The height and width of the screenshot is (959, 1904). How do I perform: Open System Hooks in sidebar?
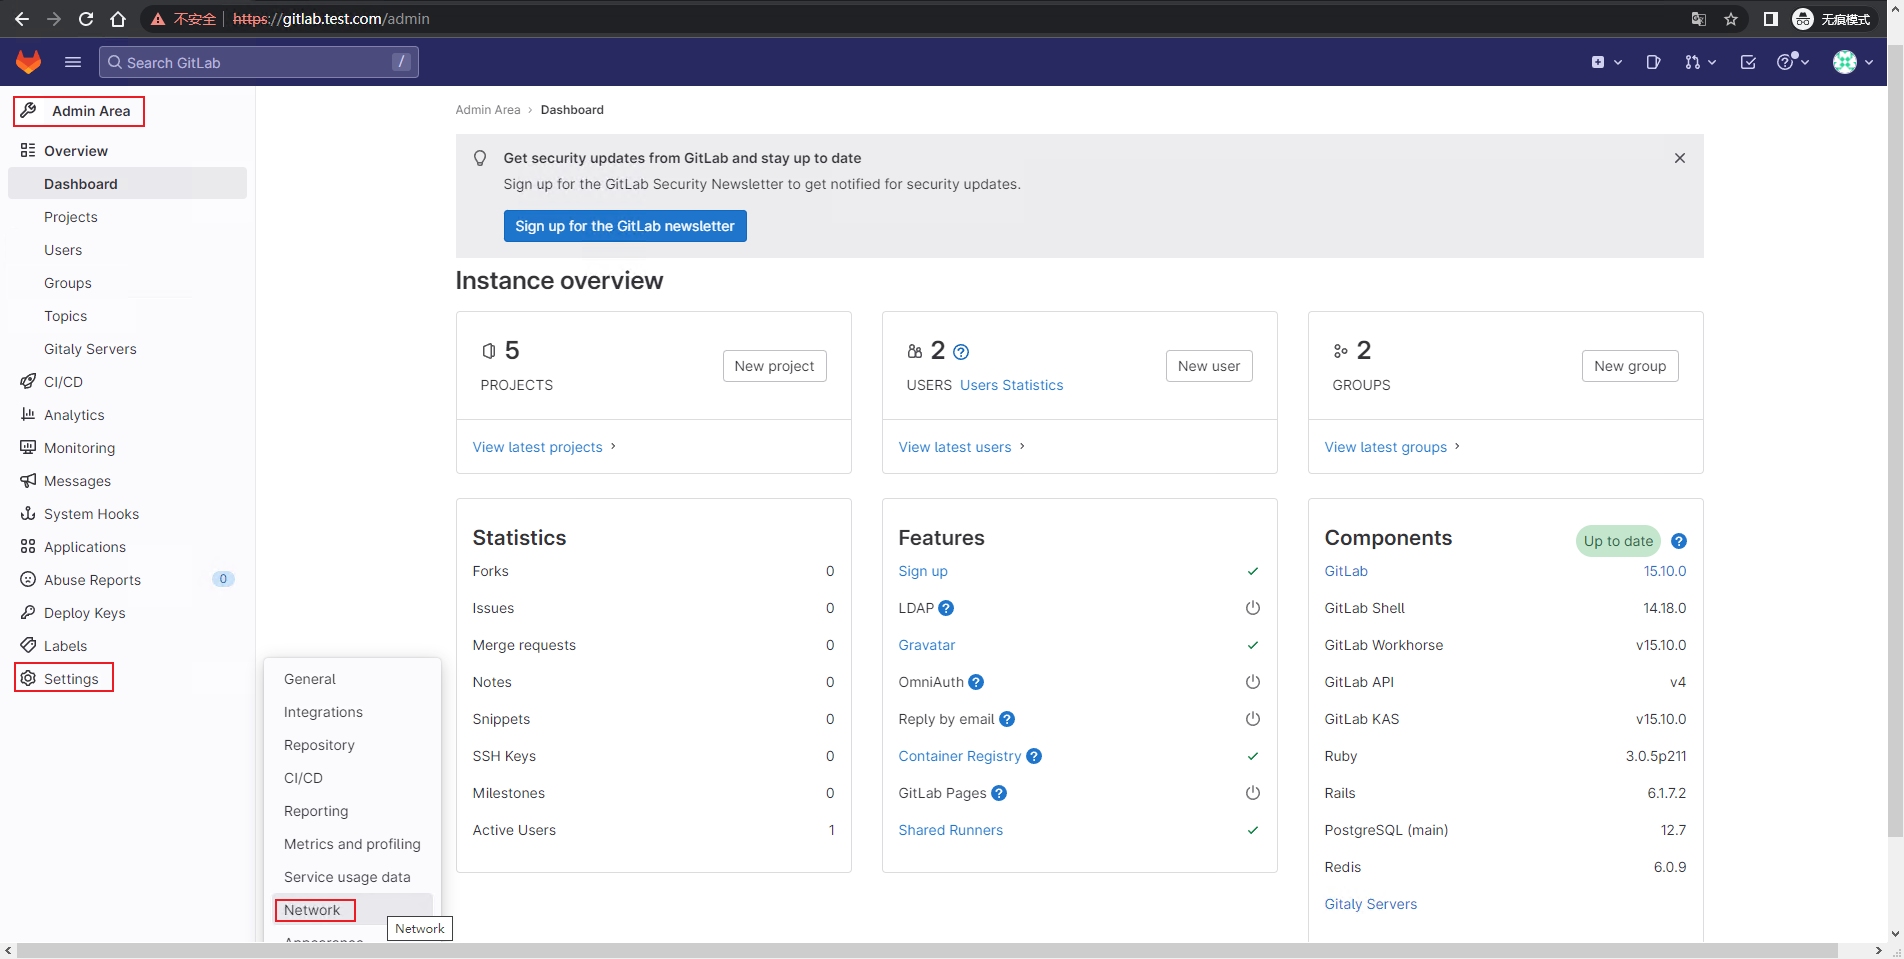tap(91, 514)
